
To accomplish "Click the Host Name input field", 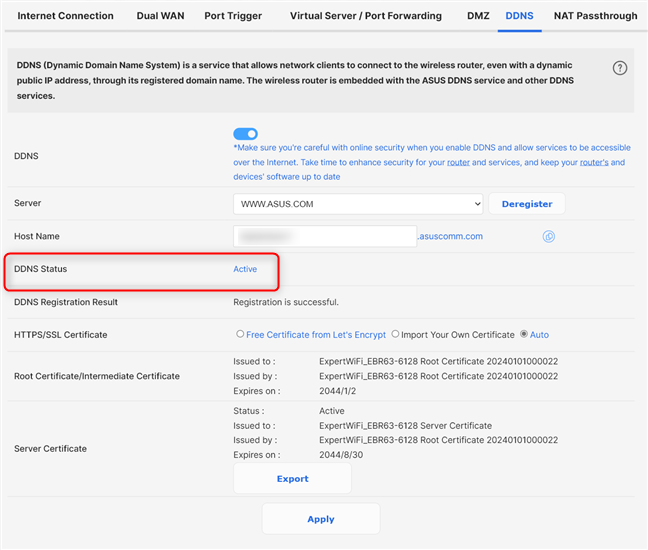I will [x=324, y=237].
